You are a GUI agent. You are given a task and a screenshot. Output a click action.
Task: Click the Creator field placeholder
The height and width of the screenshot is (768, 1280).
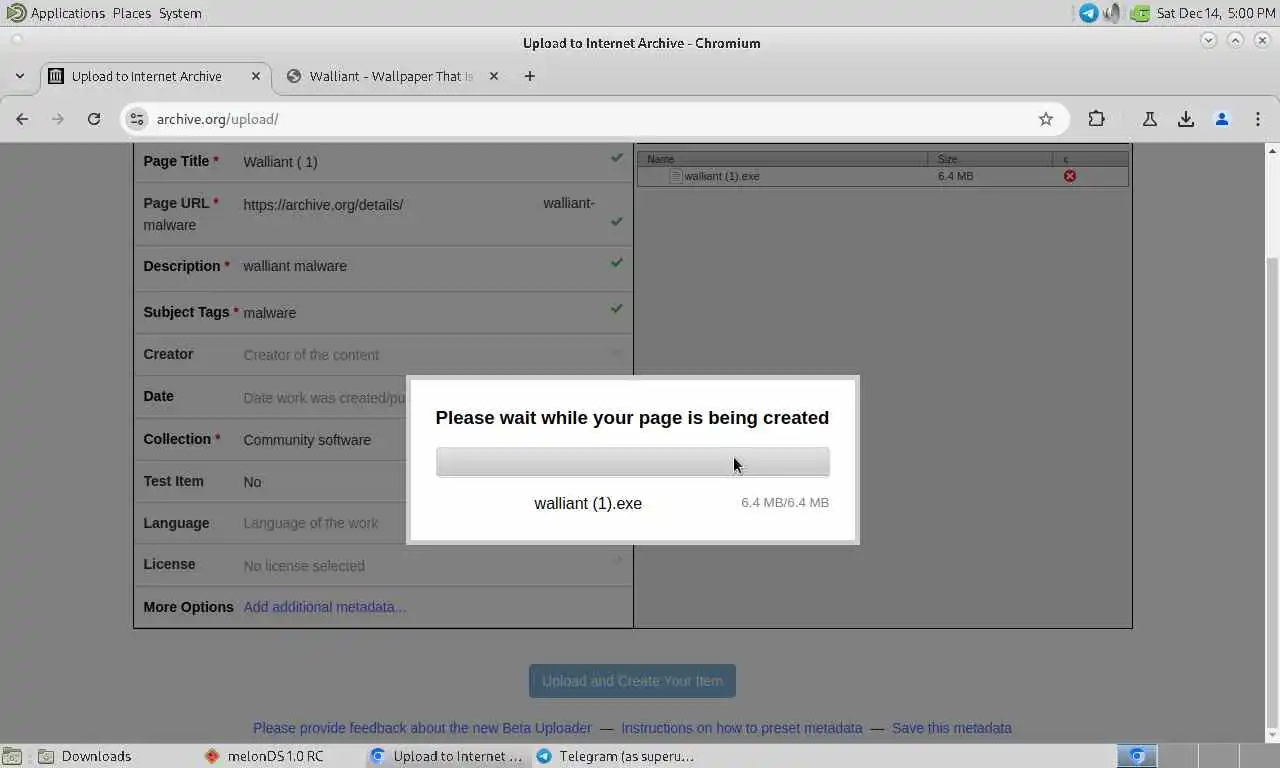311,355
